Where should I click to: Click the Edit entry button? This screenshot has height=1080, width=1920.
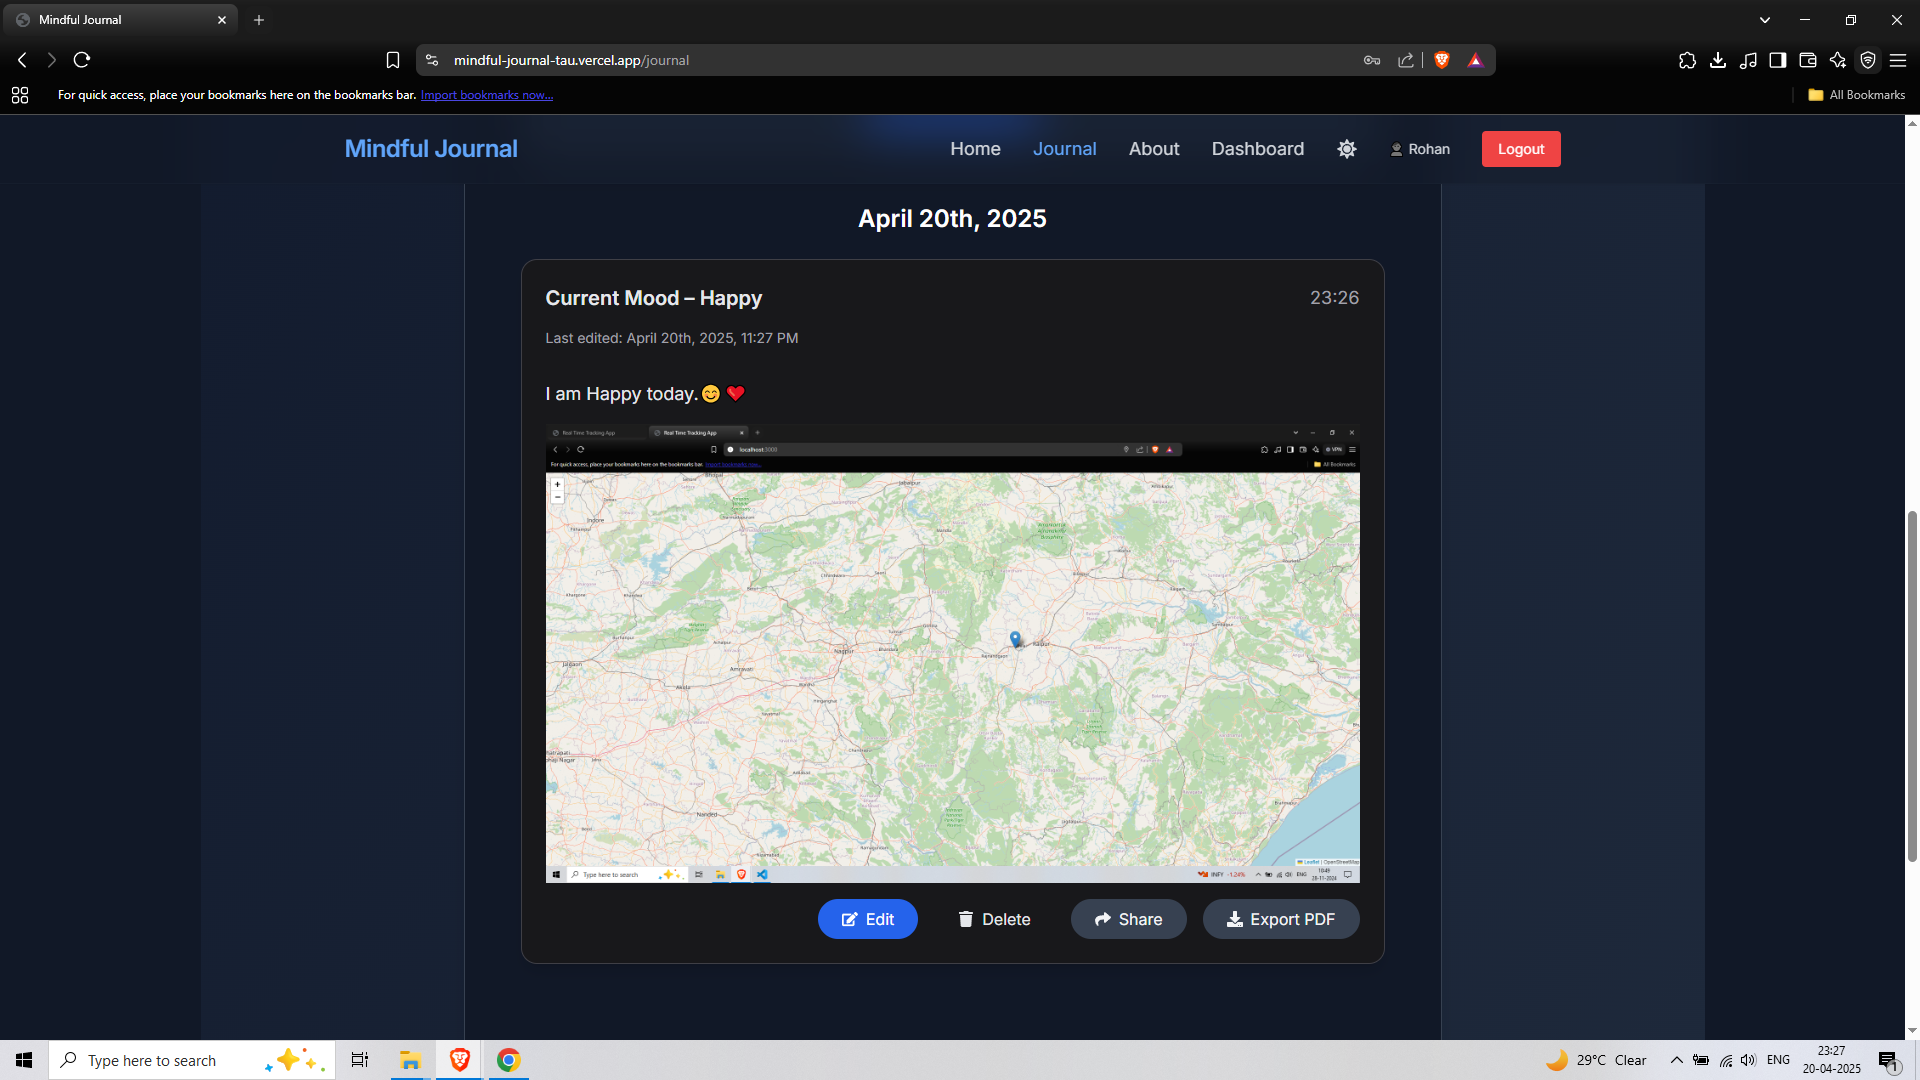point(867,919)
